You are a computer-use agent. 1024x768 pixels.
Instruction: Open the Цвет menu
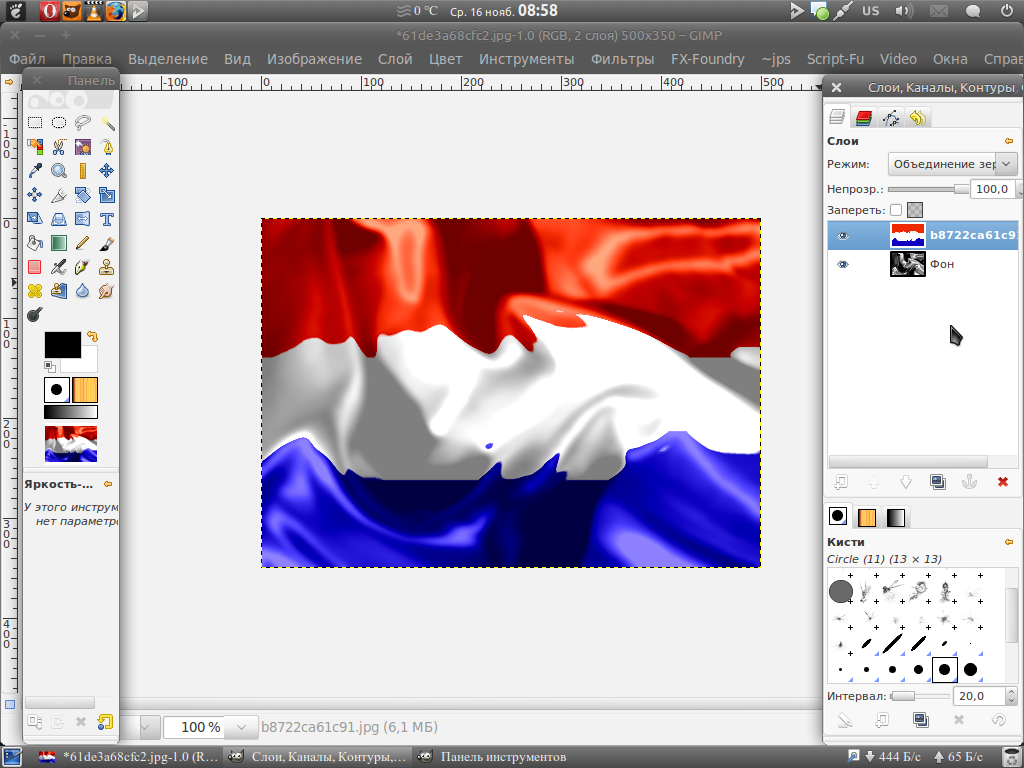445,59
